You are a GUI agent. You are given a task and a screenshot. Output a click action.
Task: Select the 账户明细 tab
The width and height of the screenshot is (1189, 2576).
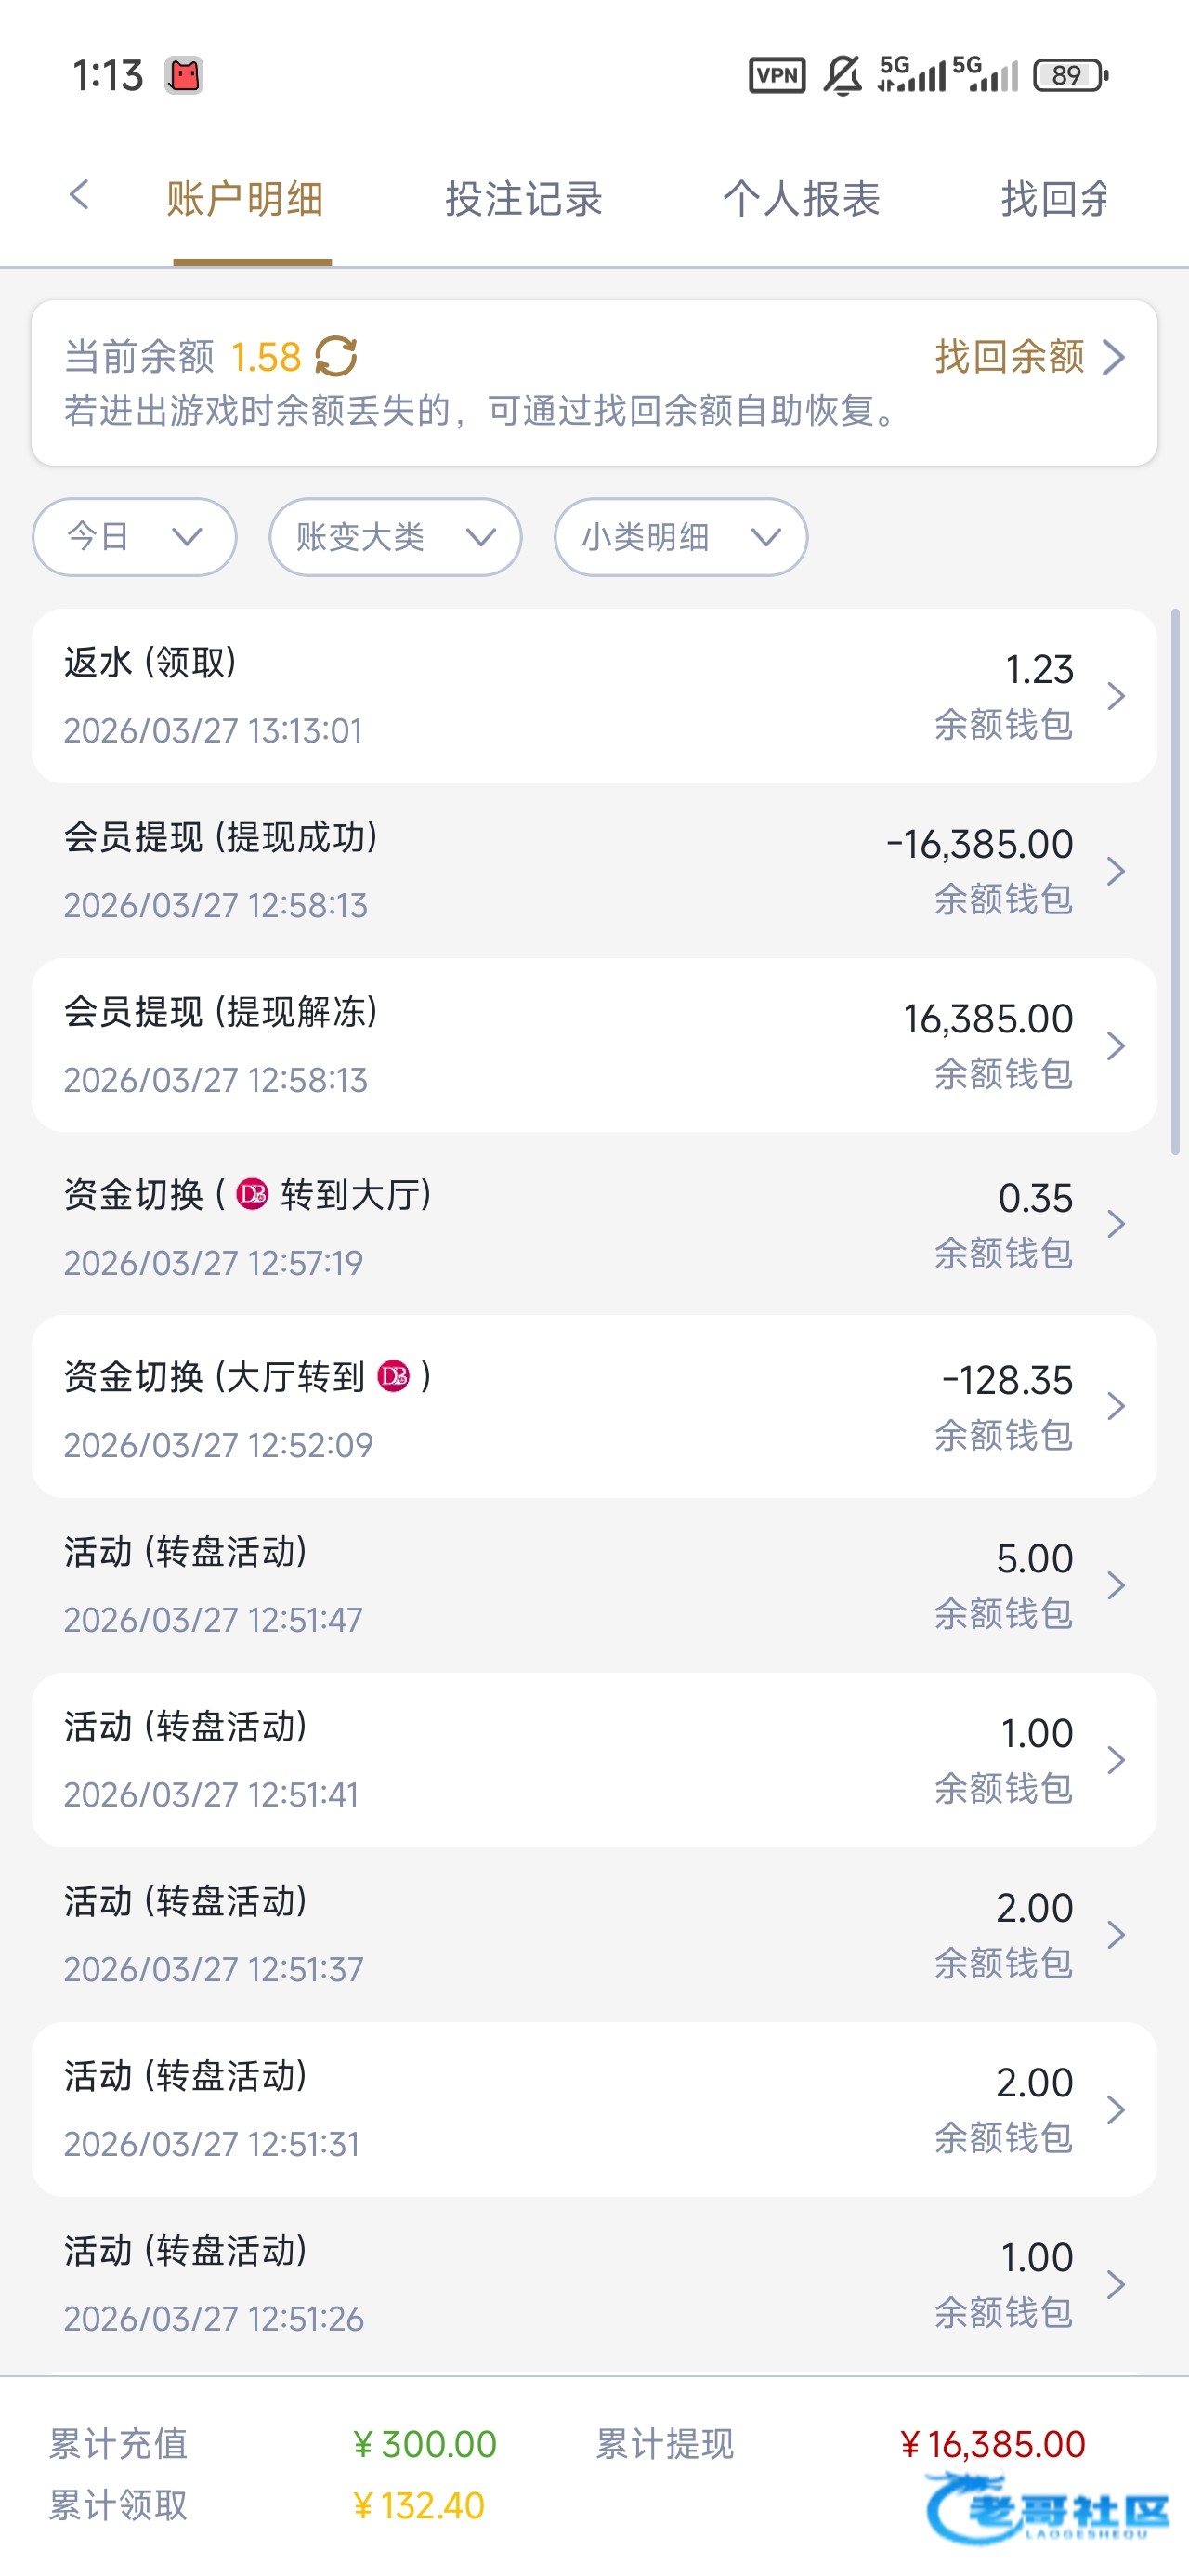click(245, 199)
